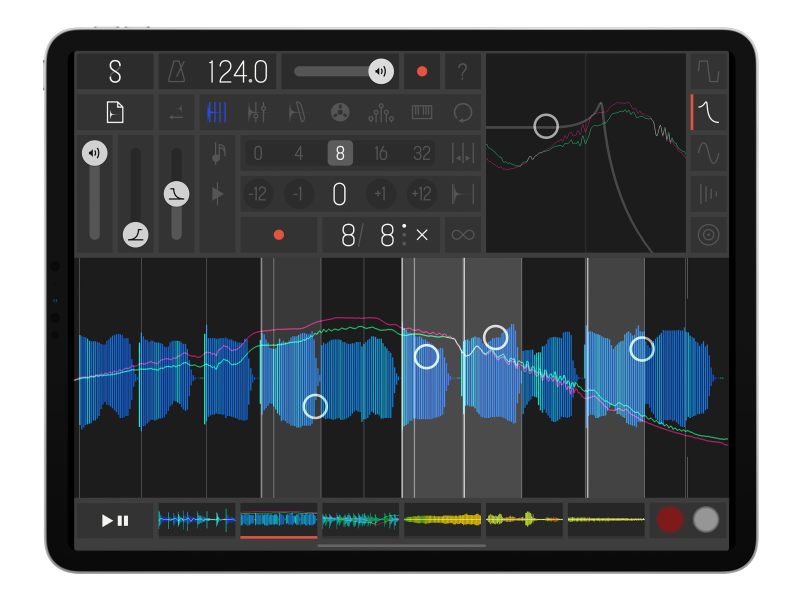
Task: Lower pitch by 12 semitones
Action: (258, 194)
